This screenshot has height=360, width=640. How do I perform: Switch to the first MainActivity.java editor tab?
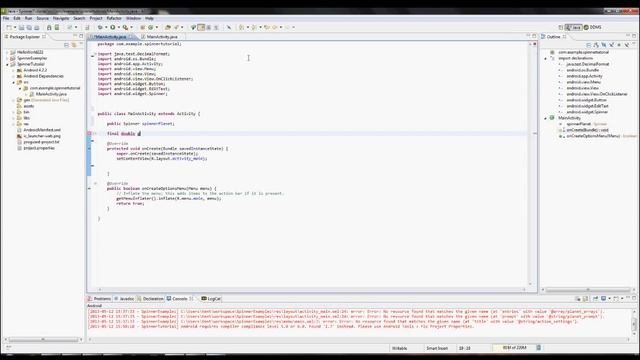110,37
